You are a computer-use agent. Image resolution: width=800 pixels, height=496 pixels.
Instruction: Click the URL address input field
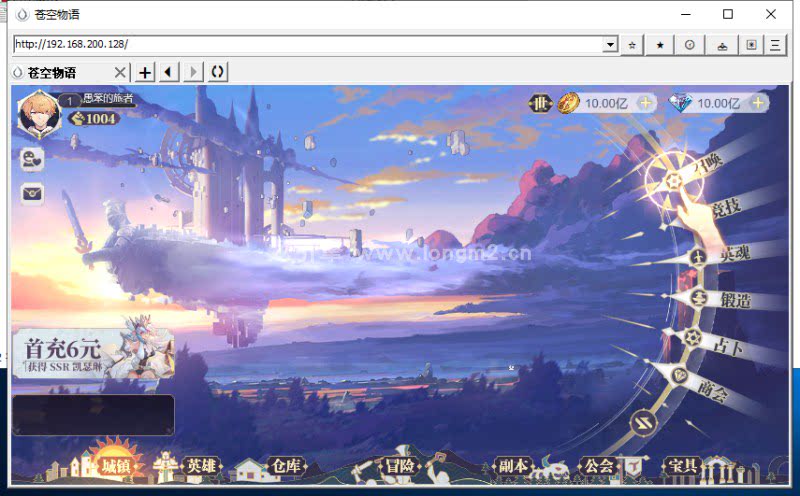point(308,44)
